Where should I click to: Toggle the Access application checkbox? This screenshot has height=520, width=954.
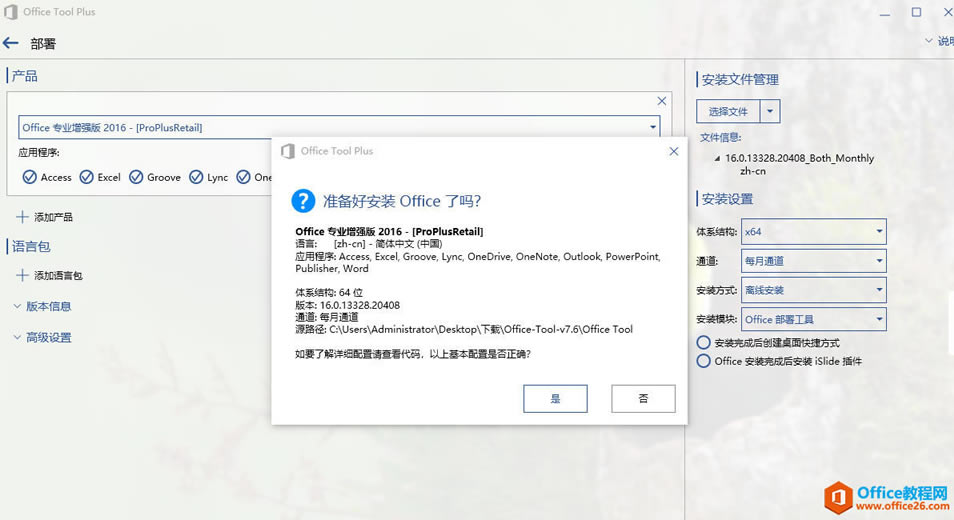point(29,177)
